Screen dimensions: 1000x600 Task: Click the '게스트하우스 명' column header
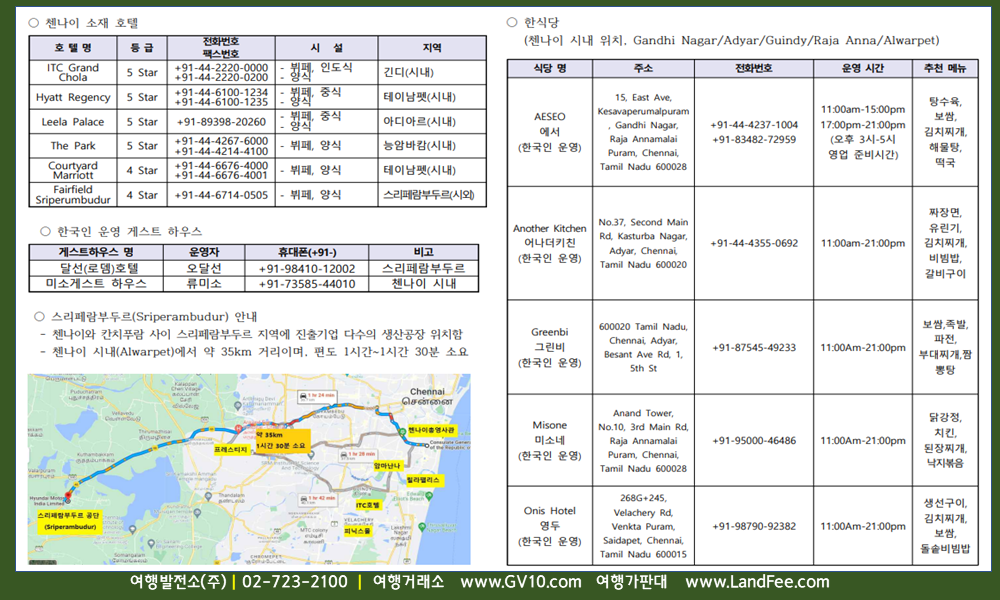tap(96, 252)
